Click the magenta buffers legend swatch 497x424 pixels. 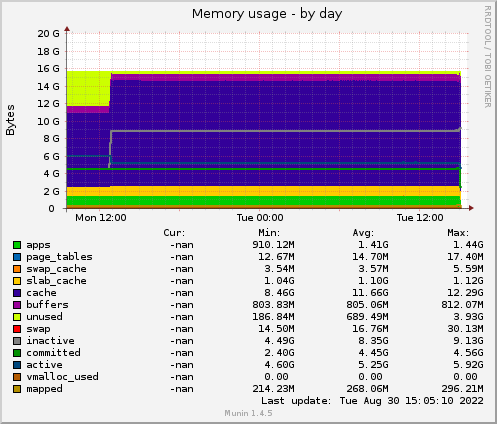[x=17, y=305]
